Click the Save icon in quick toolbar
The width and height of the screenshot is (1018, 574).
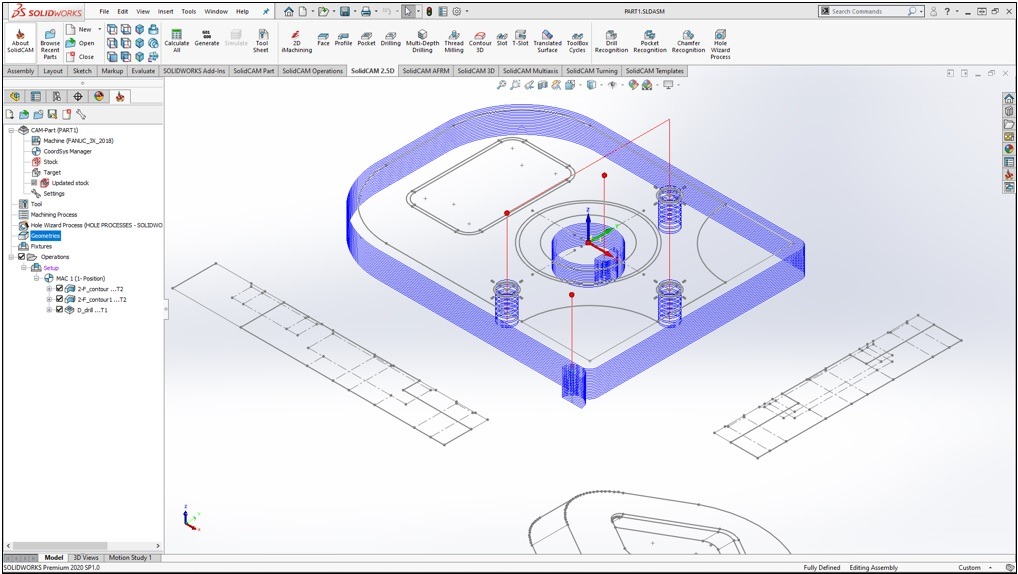pyautogui.click(x=345, y=11)
